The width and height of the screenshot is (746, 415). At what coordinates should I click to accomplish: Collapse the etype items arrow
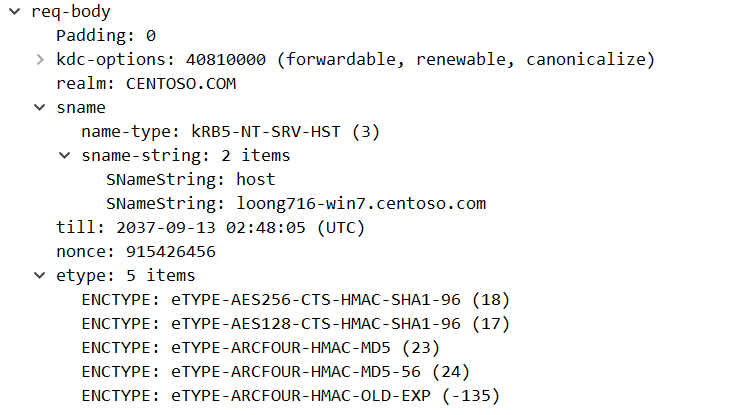pyautogui.click(x=39, y=276)
